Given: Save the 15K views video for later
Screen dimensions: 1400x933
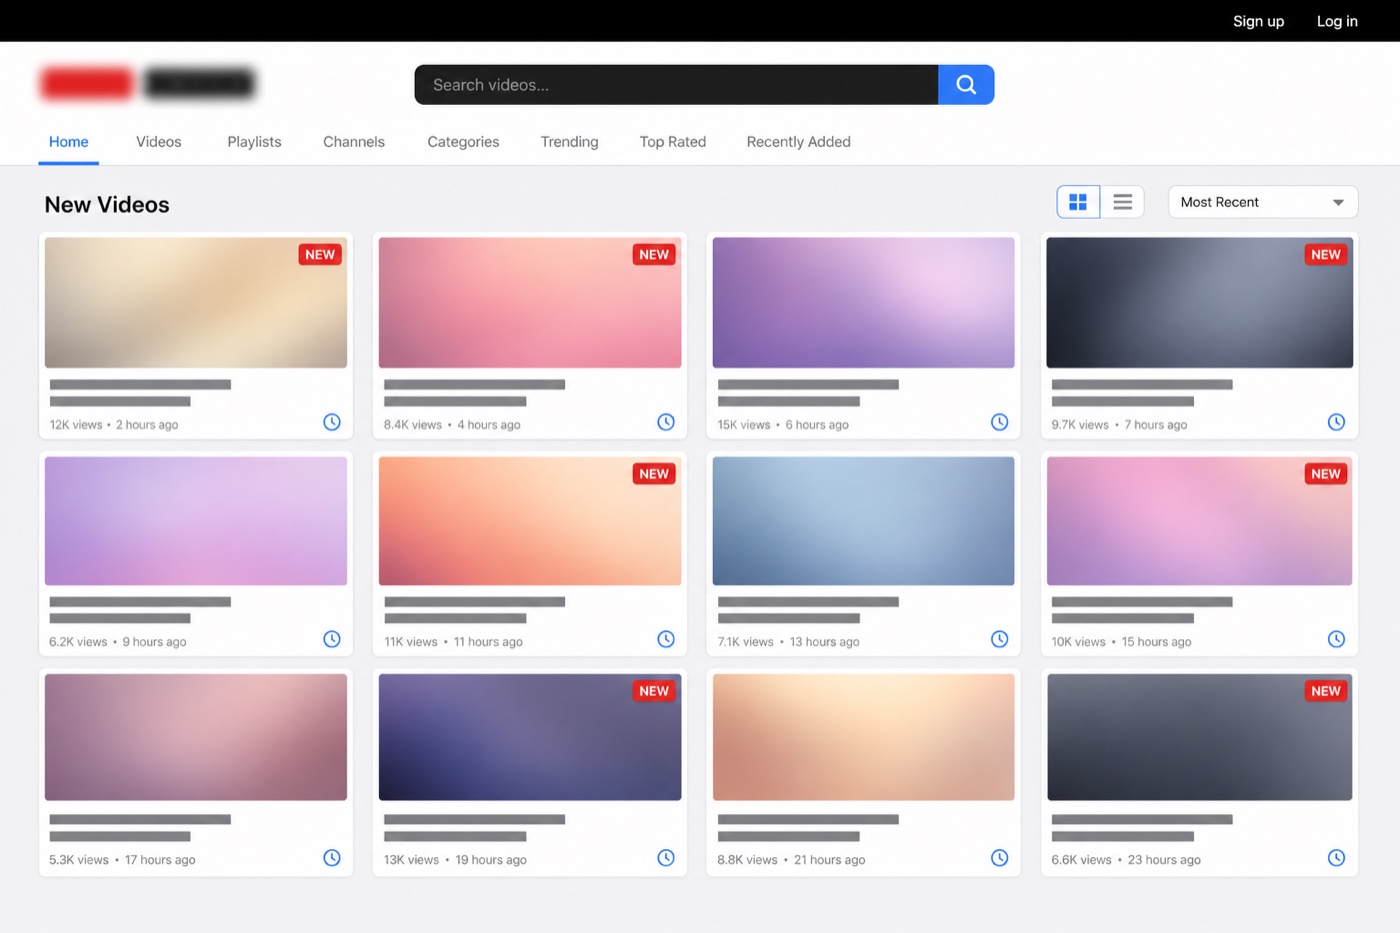Looking at the screenshot, I should (x=999, y=422).
